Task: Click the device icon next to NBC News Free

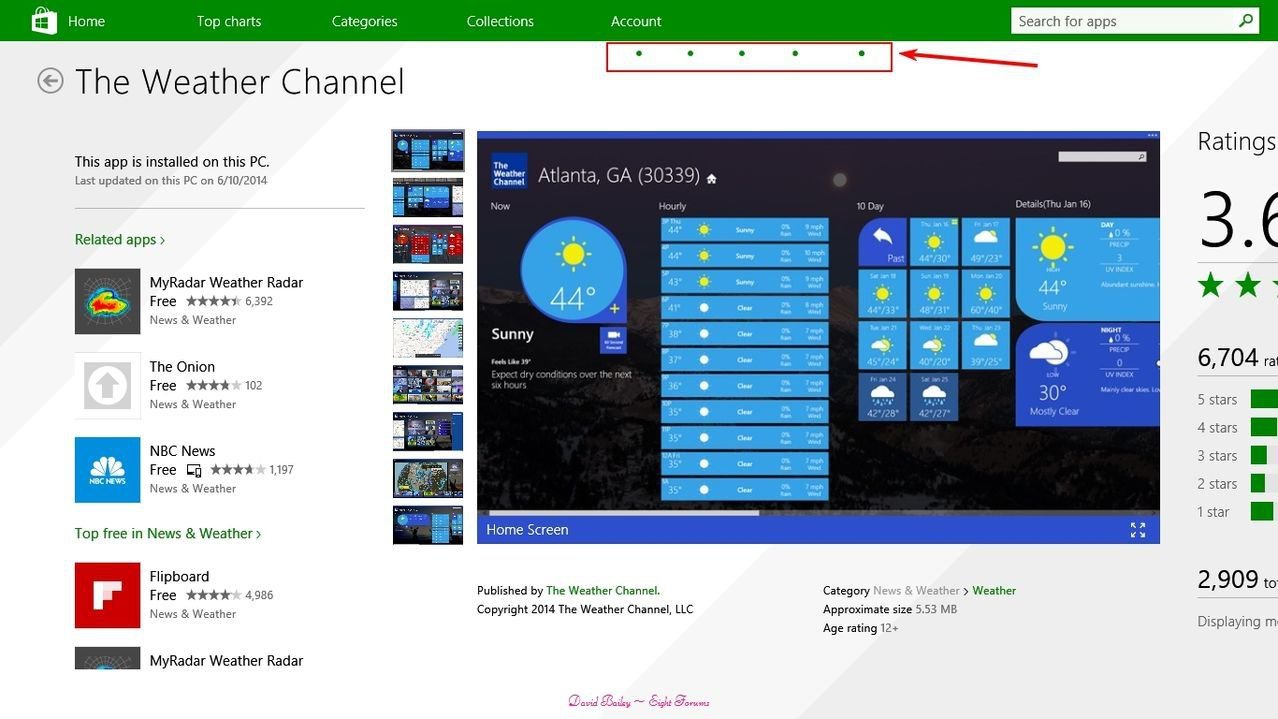Action: pos(194,470)
